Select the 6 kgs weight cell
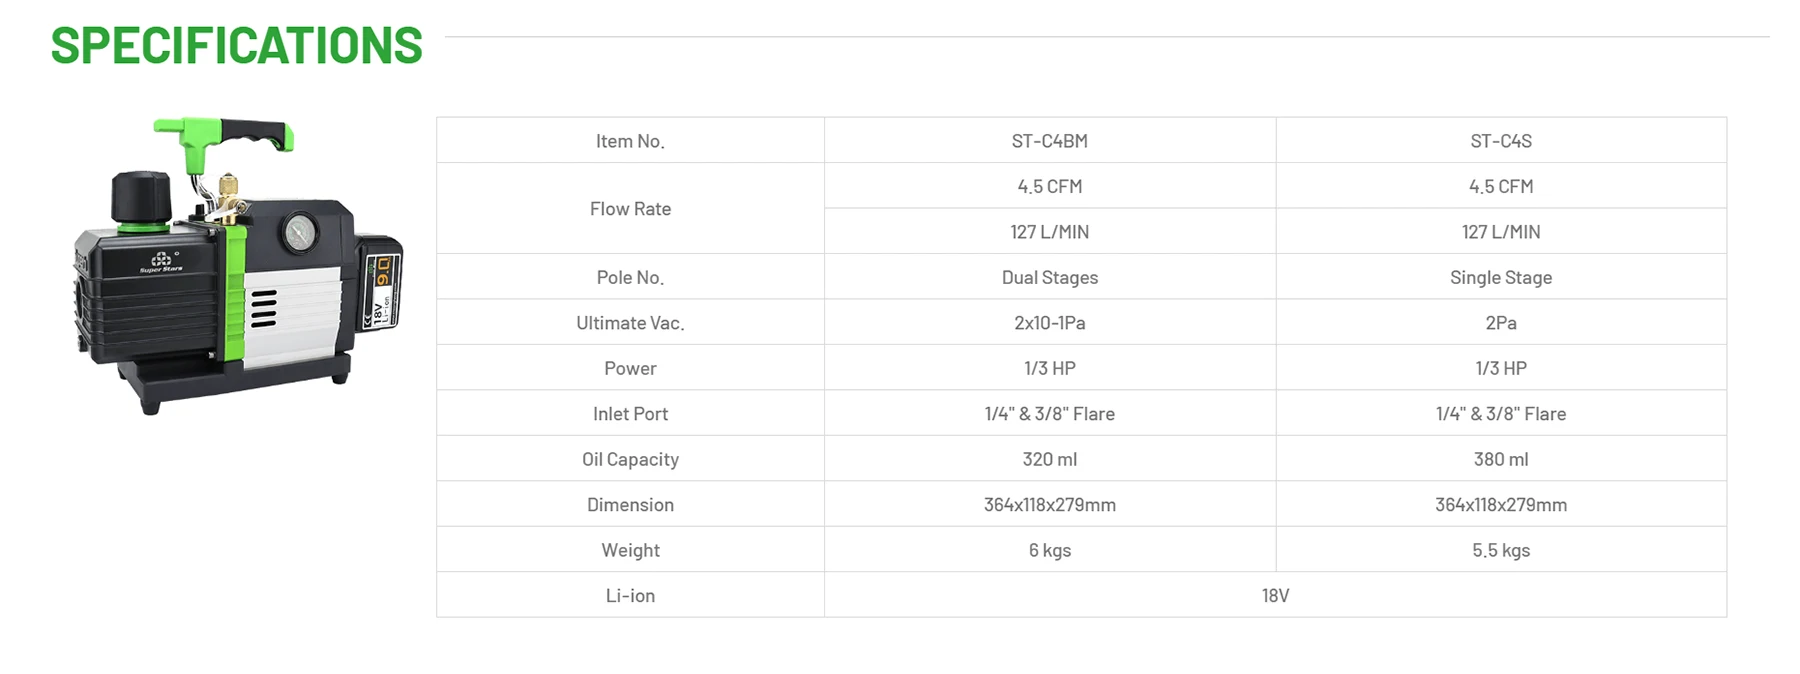The width and height of the screenshot is (1800, 674). pyautogui.click(x=1049, y=550)
